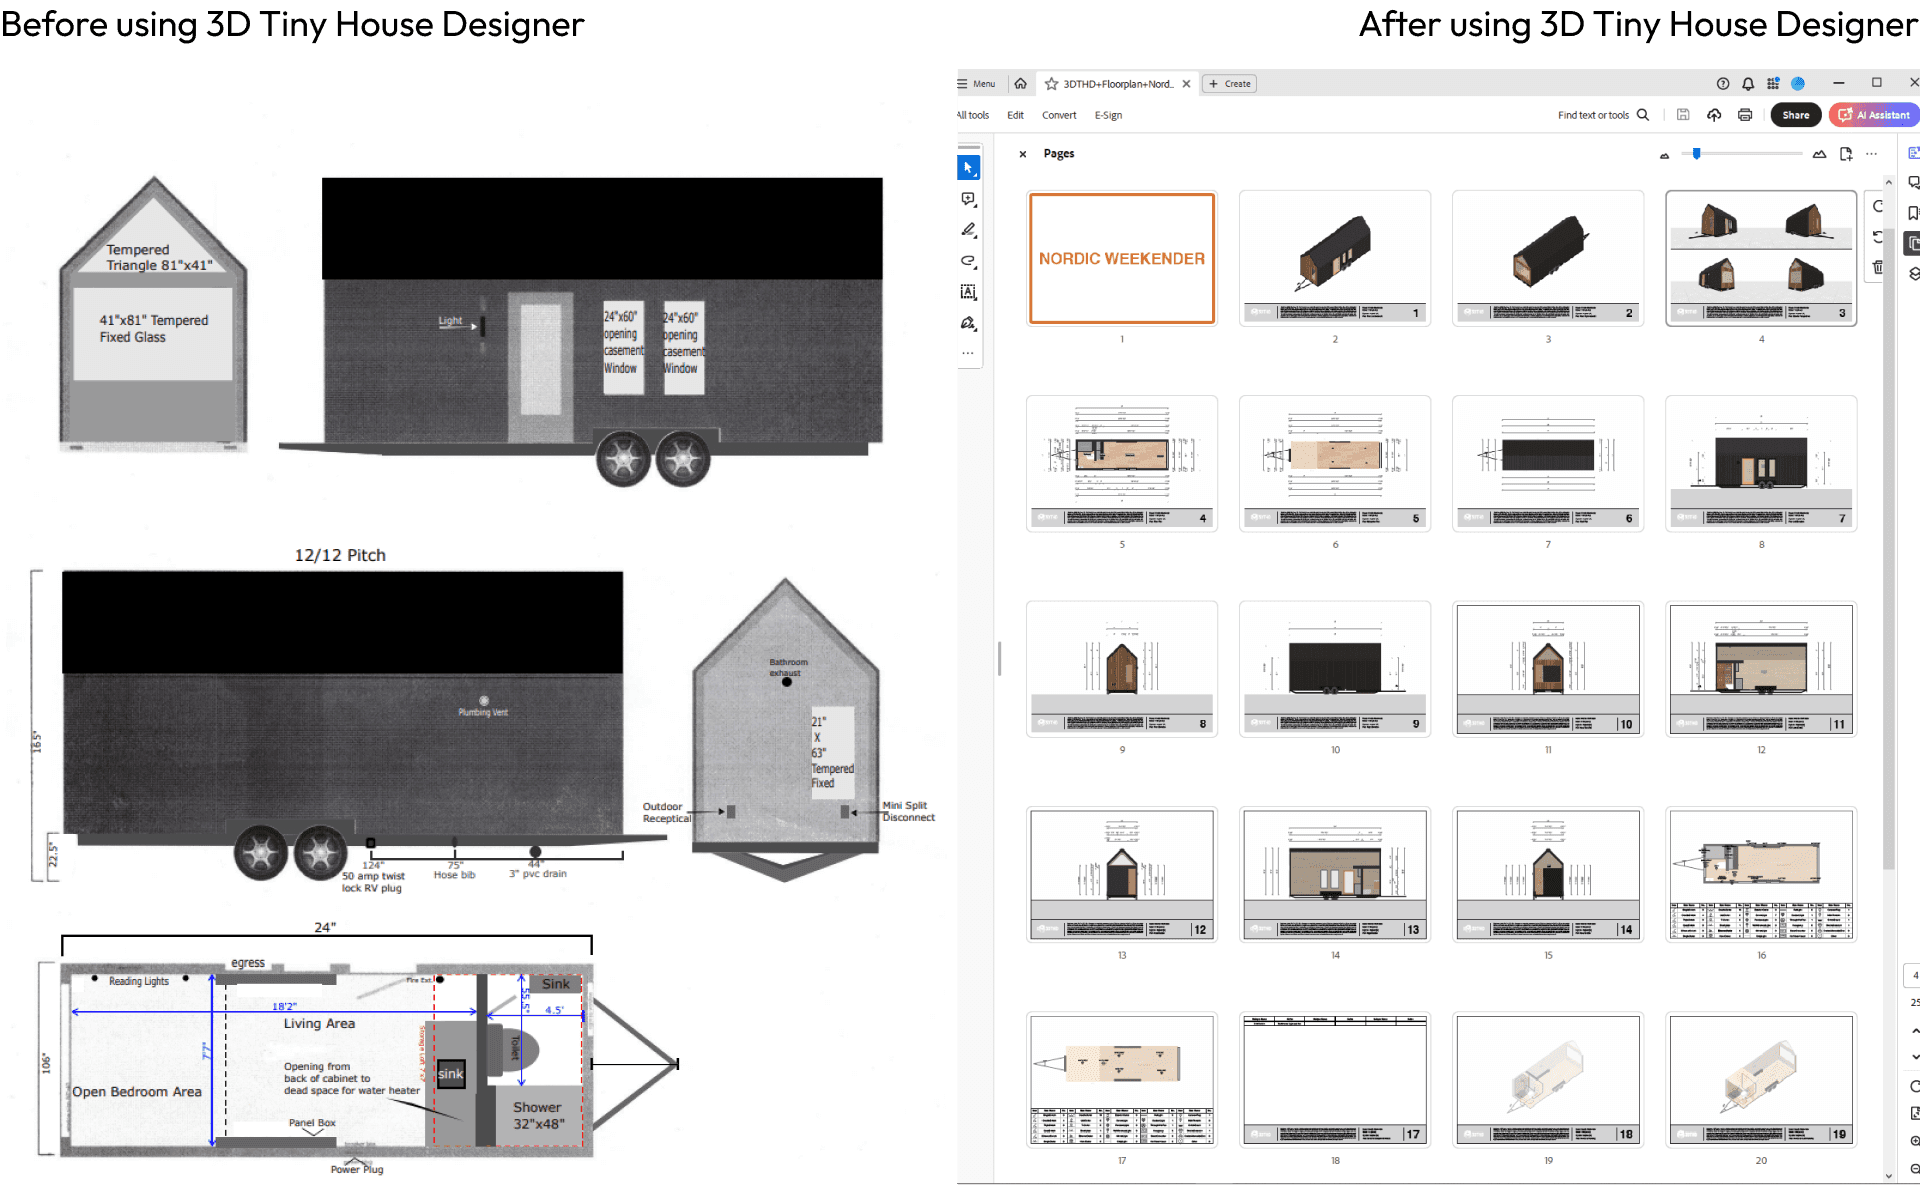This screenshot has width=1920, height=1185.
Task: Choose the freehand draw tool
Action: [x=968, y=262]
